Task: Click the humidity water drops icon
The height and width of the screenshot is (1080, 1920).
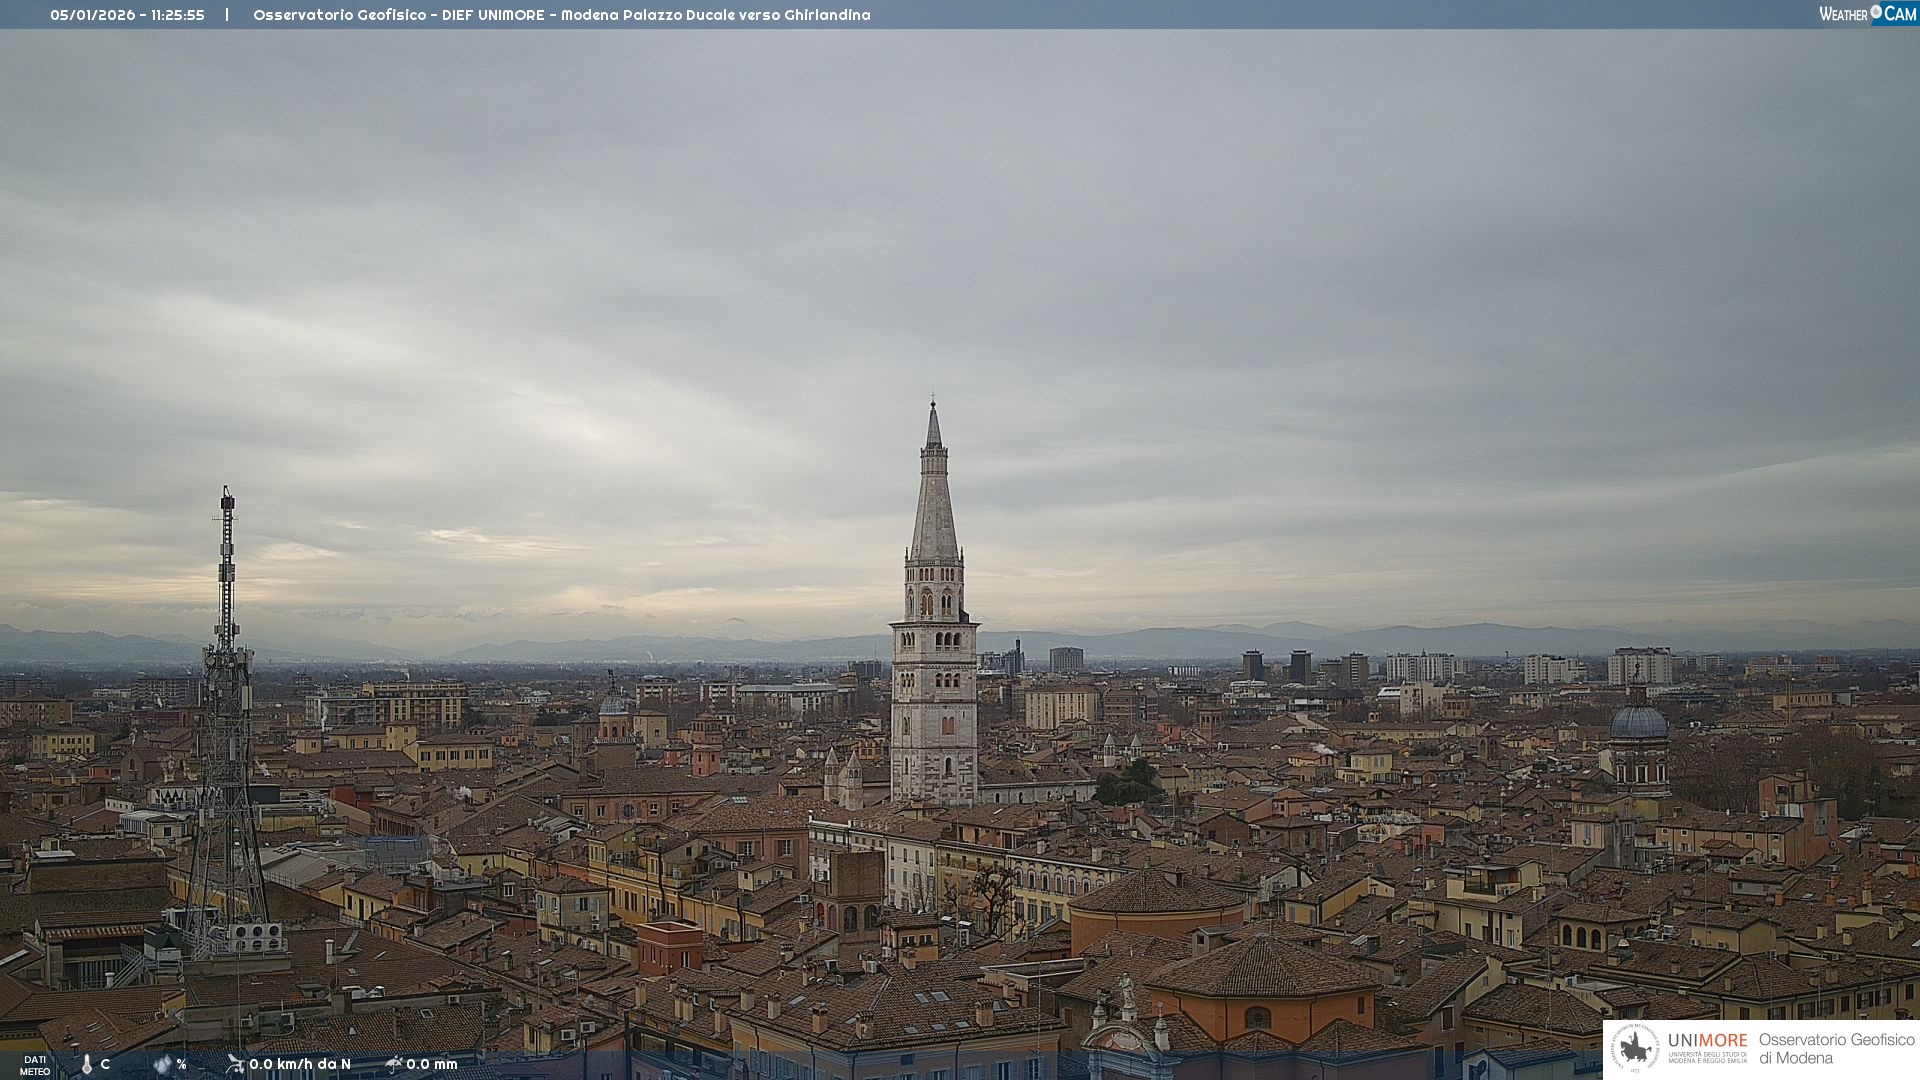Action: pos(163,1065)
